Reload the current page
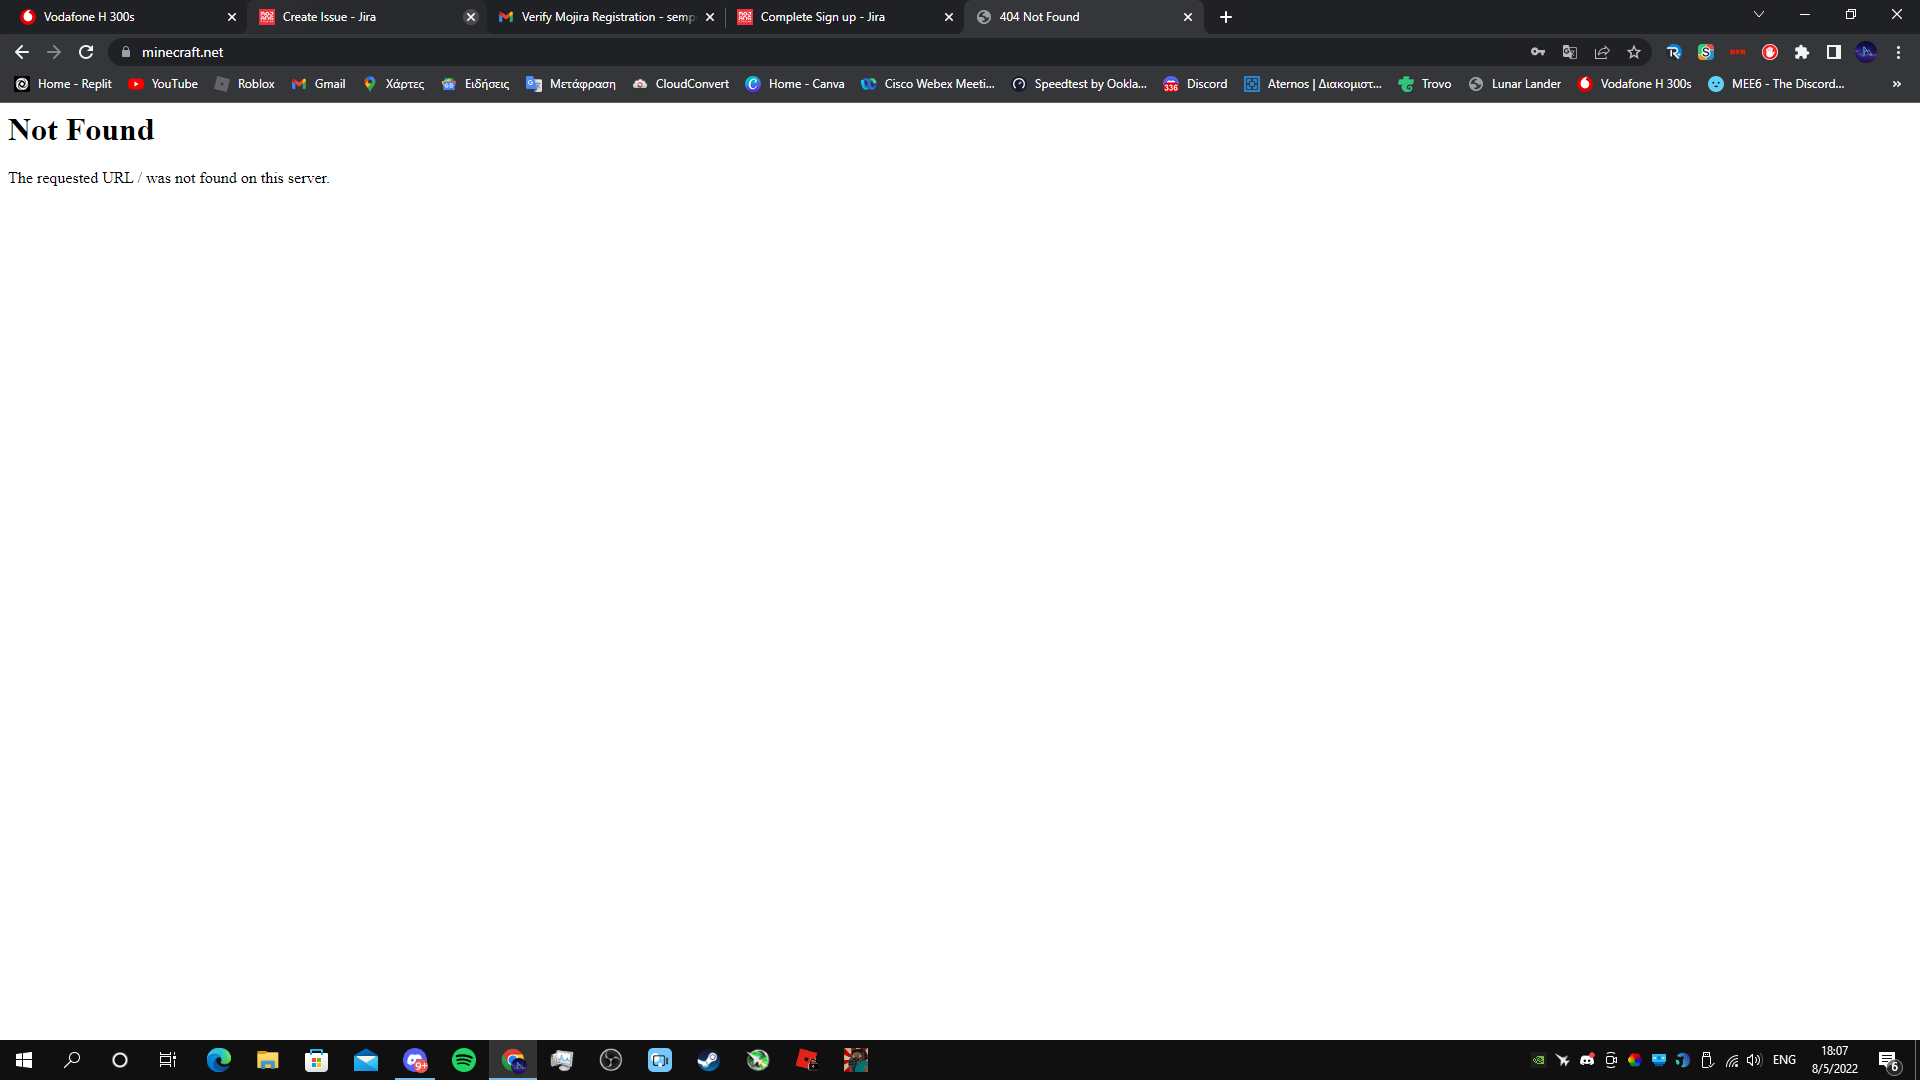Viewport: 1920px width, 1080px height. [x=86, y=52]
